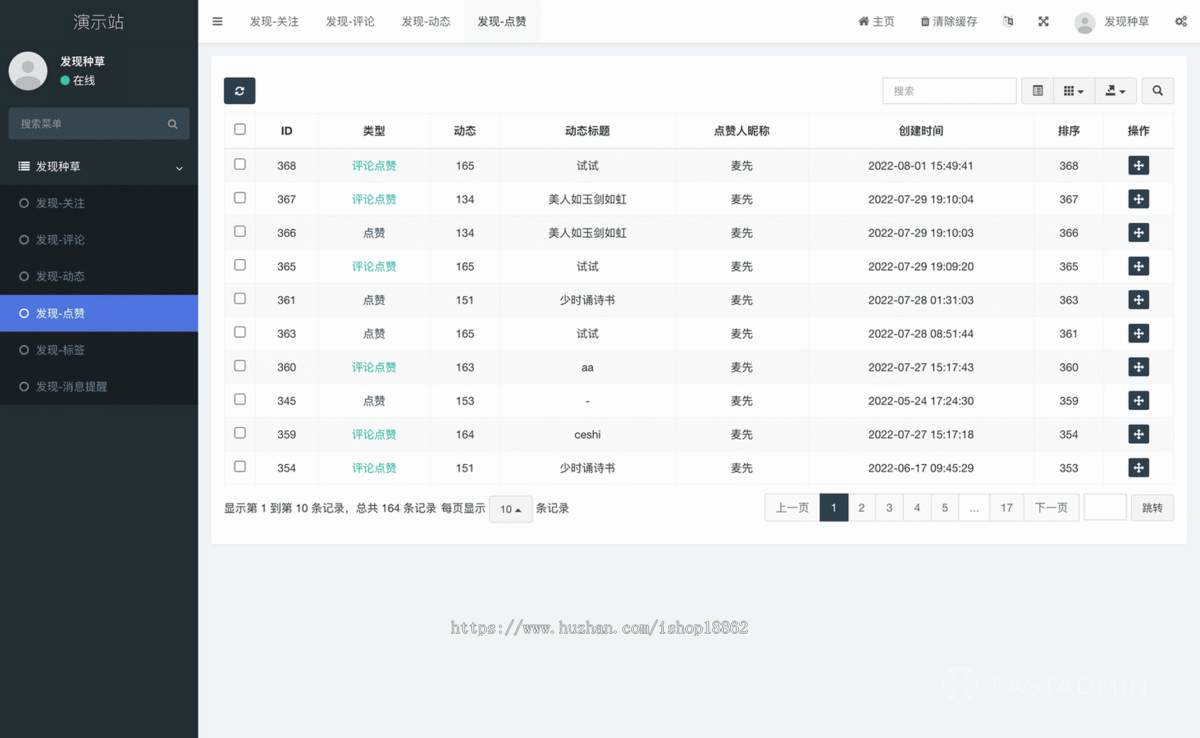Click the language switch icon in the top bar

[1007, 21]
